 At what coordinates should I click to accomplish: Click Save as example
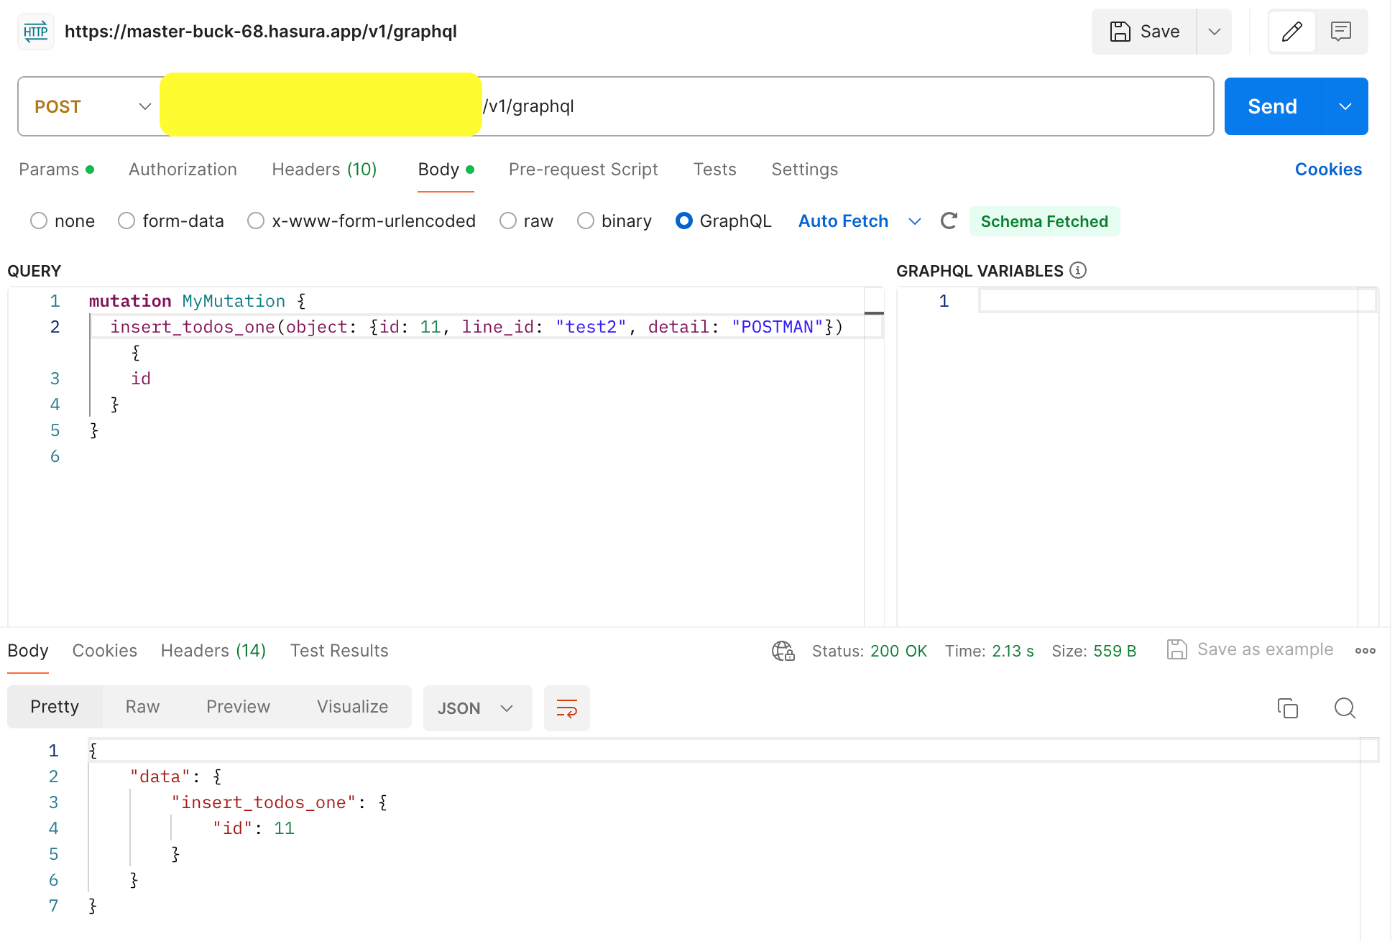tap(1250, 650)
